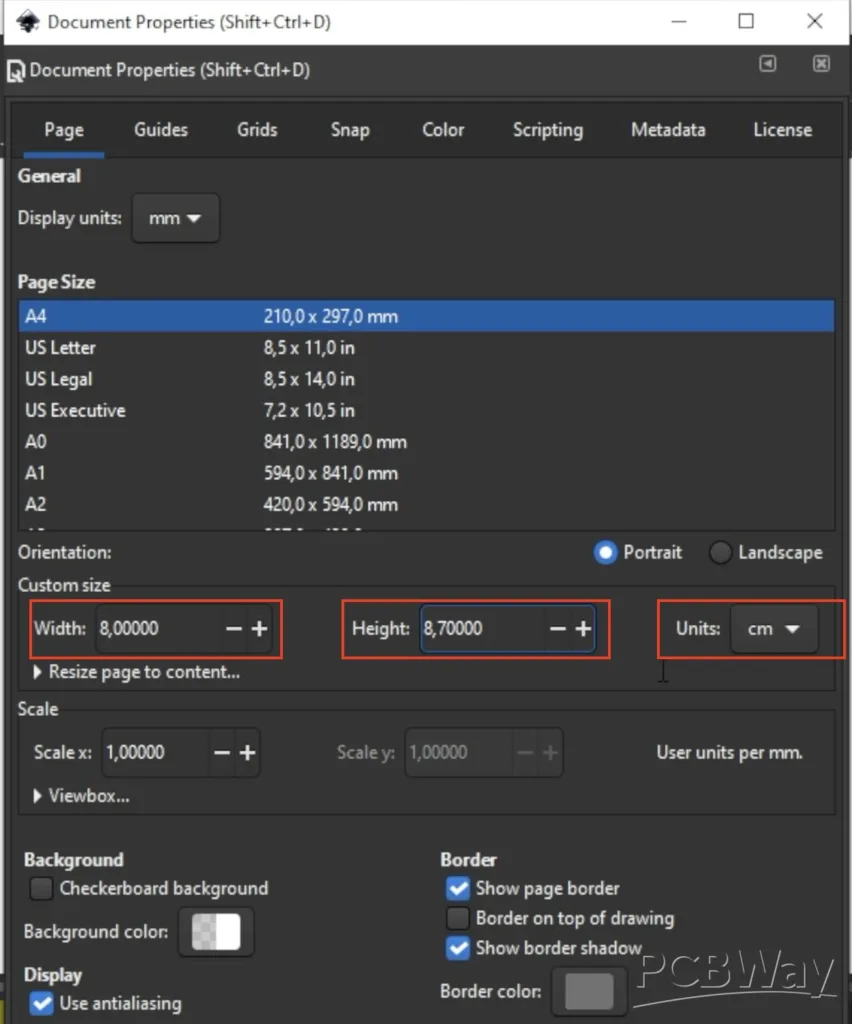Image resolution: width=852 pixels, height=1024 pixels.
Task: Decrease Width with the minus button
Action: coord(234,629)
